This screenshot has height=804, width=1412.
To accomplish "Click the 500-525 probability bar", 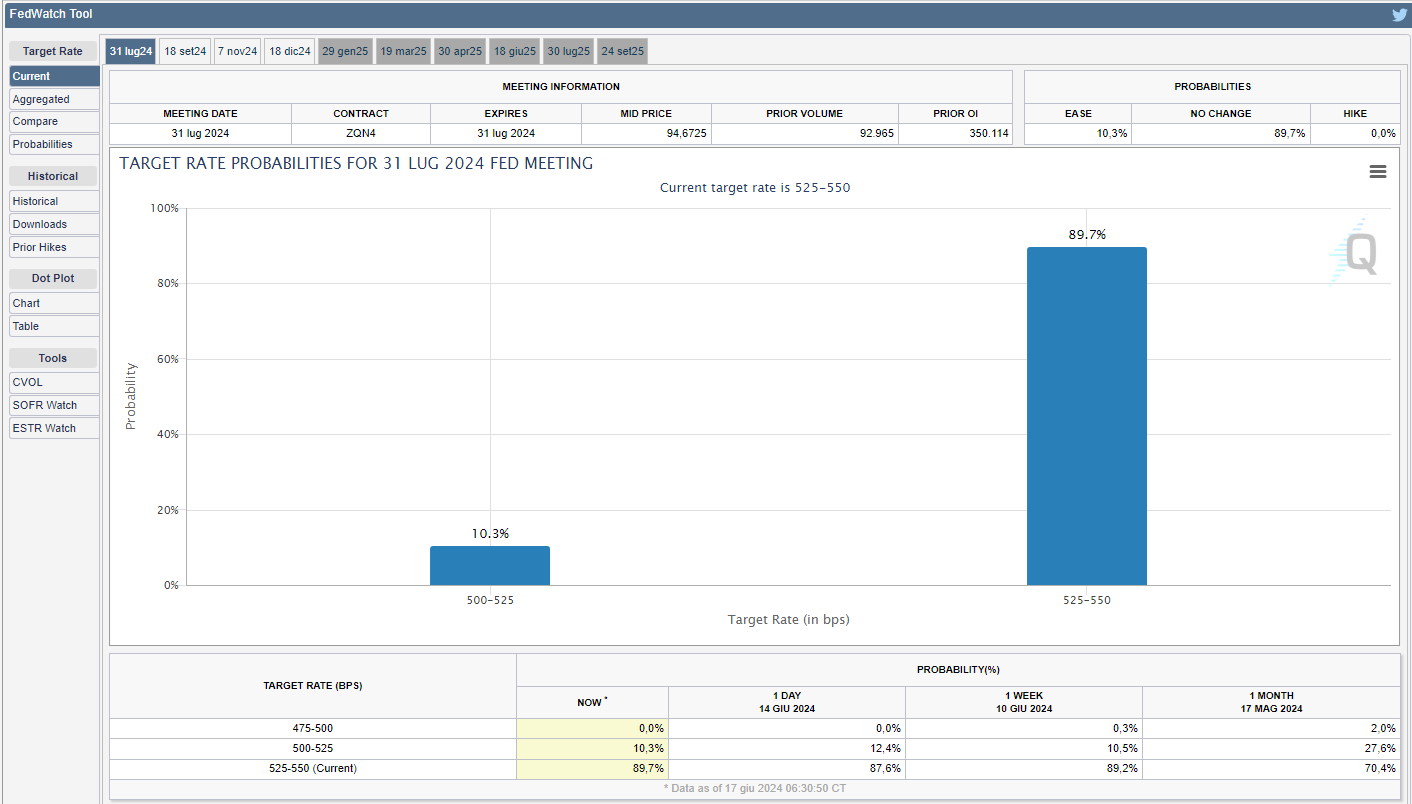I will [x=489, y=565].
